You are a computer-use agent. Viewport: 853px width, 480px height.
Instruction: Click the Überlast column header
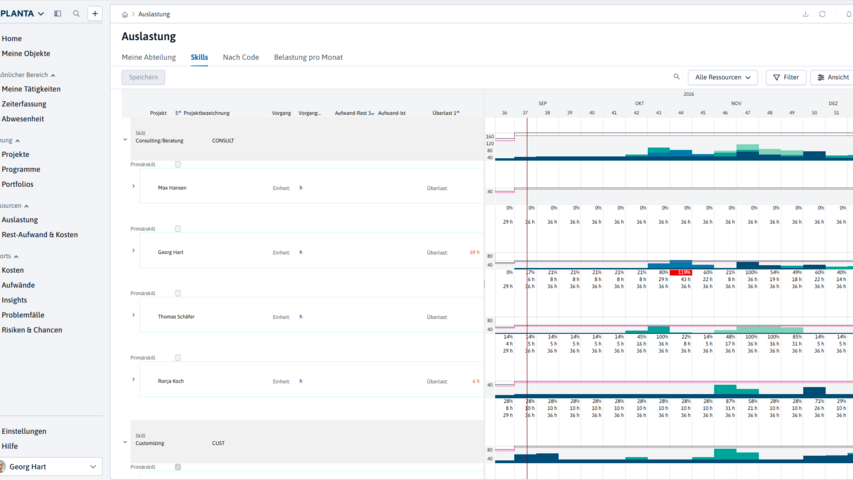click(445, 113)
